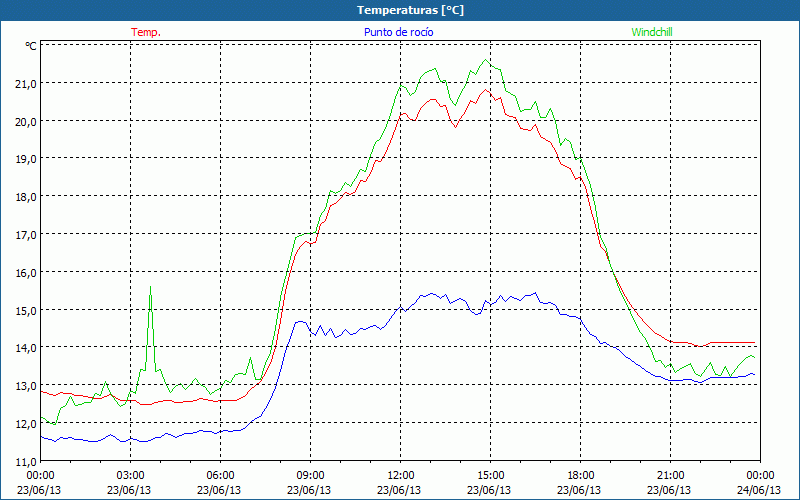This screenshot has width=800, height=500.
Task: Click the 24/06/13 date label
Action: click(759, 490)
